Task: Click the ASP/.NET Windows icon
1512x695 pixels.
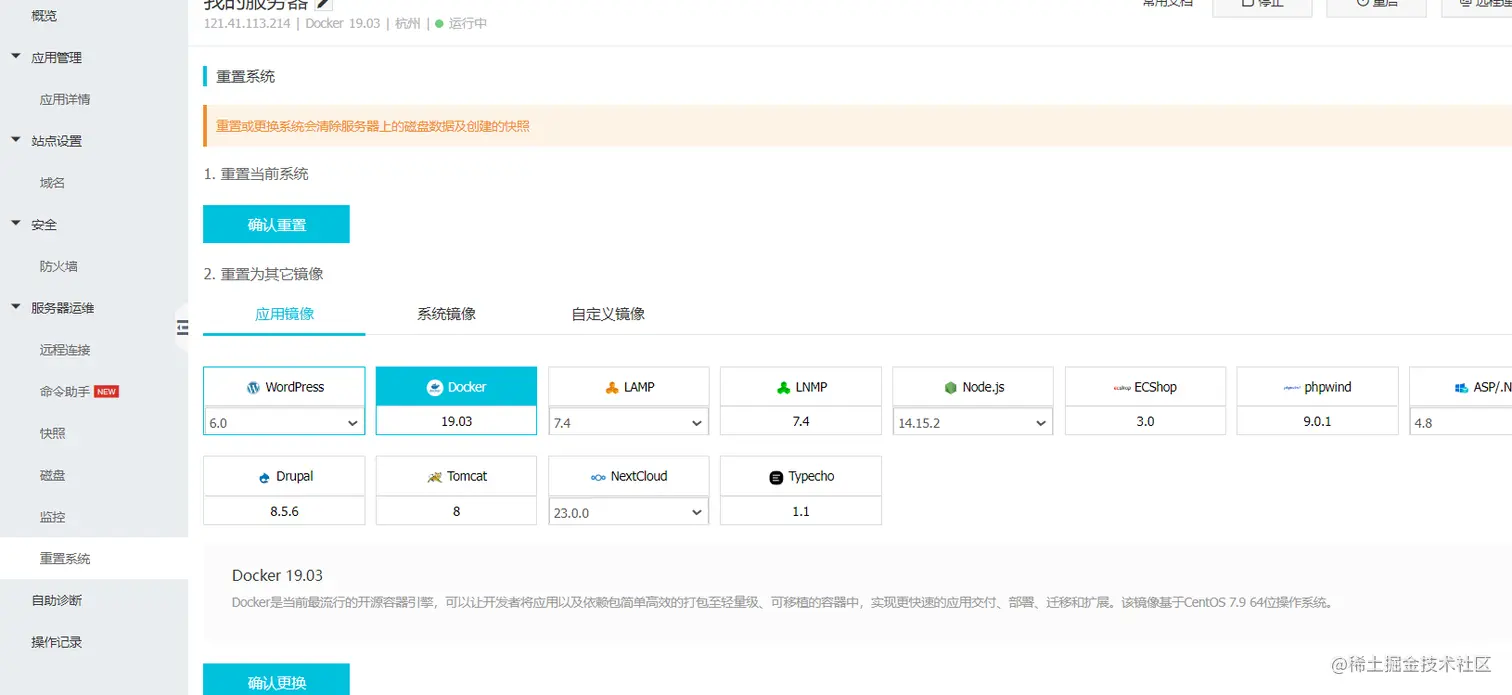Action: [1462, 387]
